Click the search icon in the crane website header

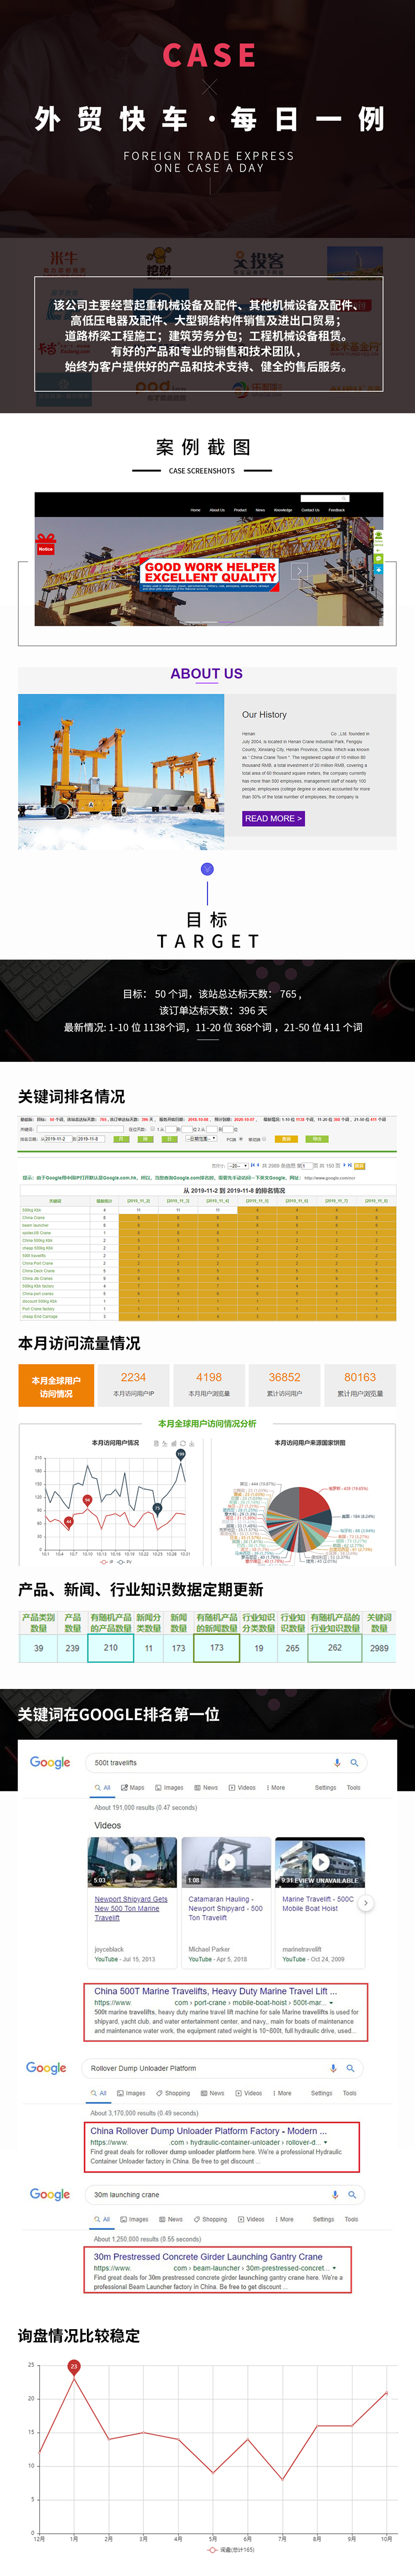tap(345, 498)
